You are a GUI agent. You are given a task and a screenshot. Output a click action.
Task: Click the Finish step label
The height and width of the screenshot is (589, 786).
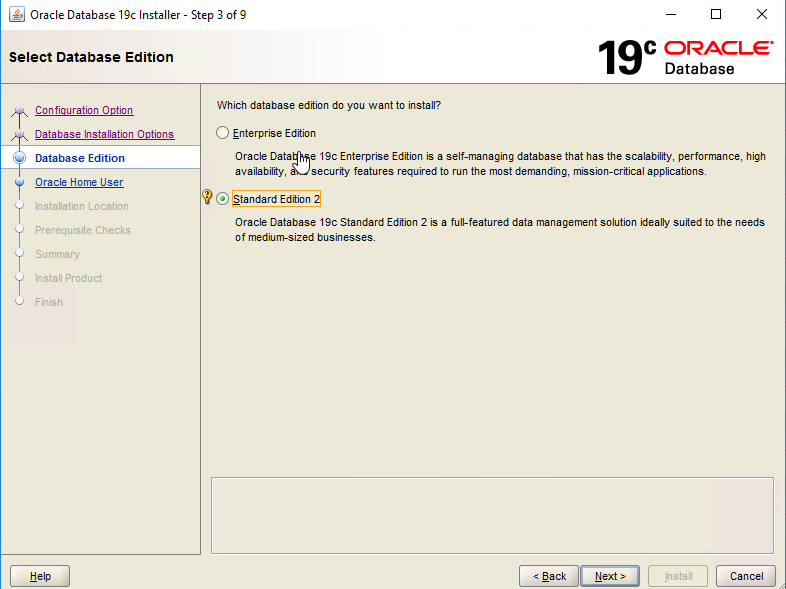tap(49, 302)
